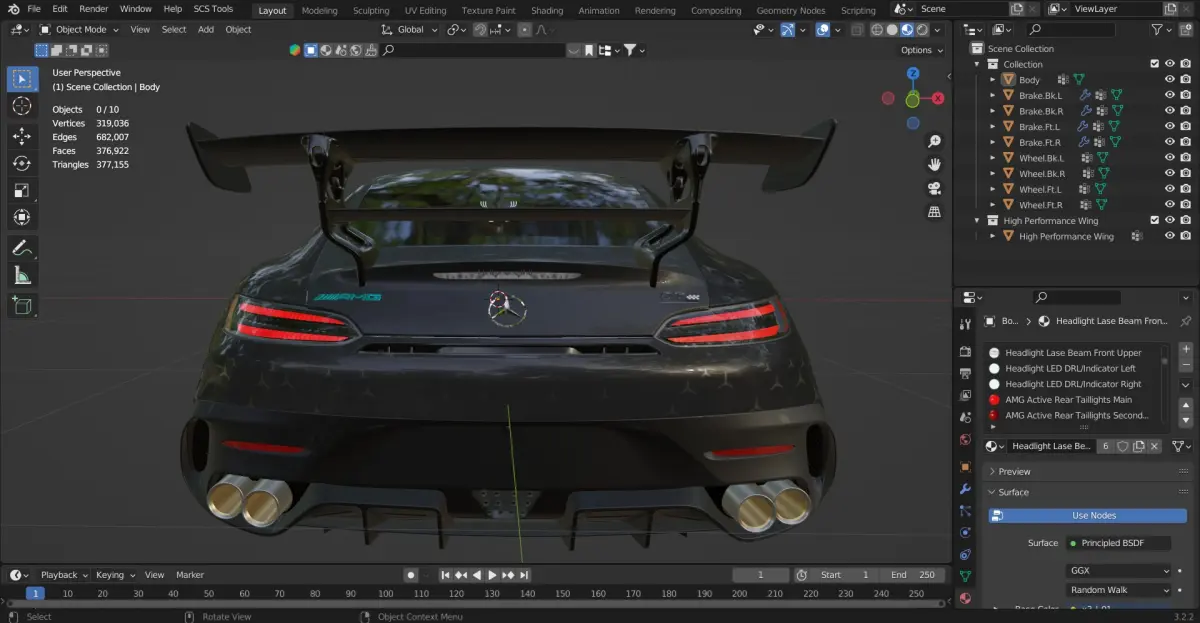Open the Render menu
Image resolution: width=1200 pixels, height=623 pixels.
[x=94, y=9]
